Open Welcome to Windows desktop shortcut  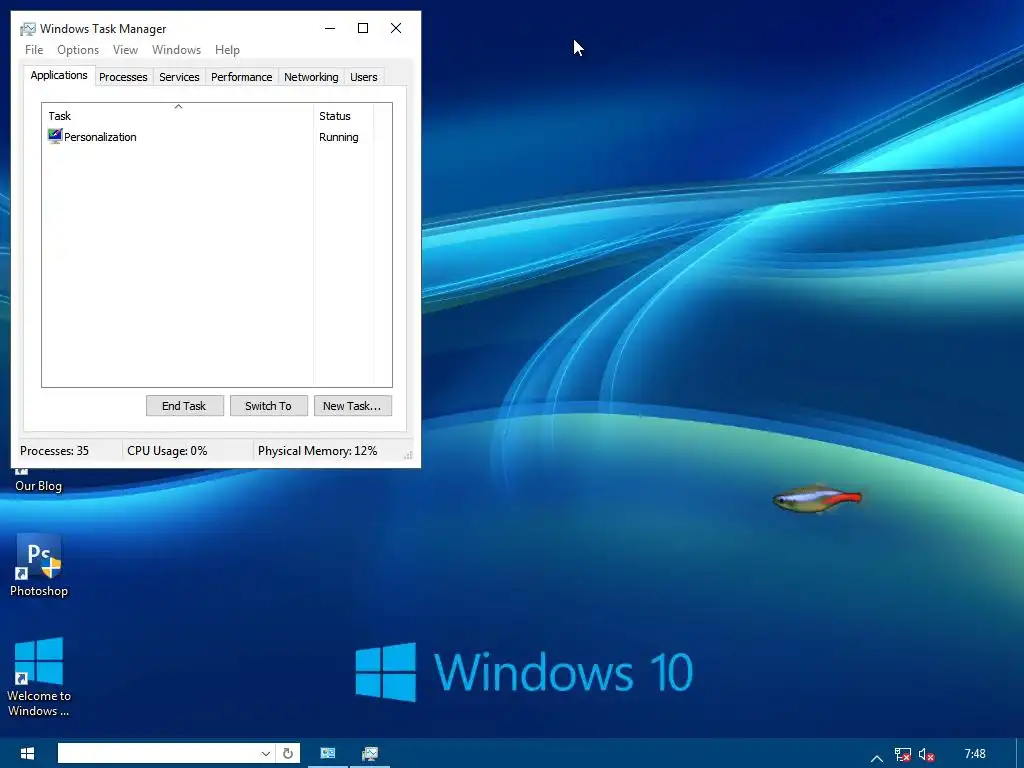(x=39, y=677)
